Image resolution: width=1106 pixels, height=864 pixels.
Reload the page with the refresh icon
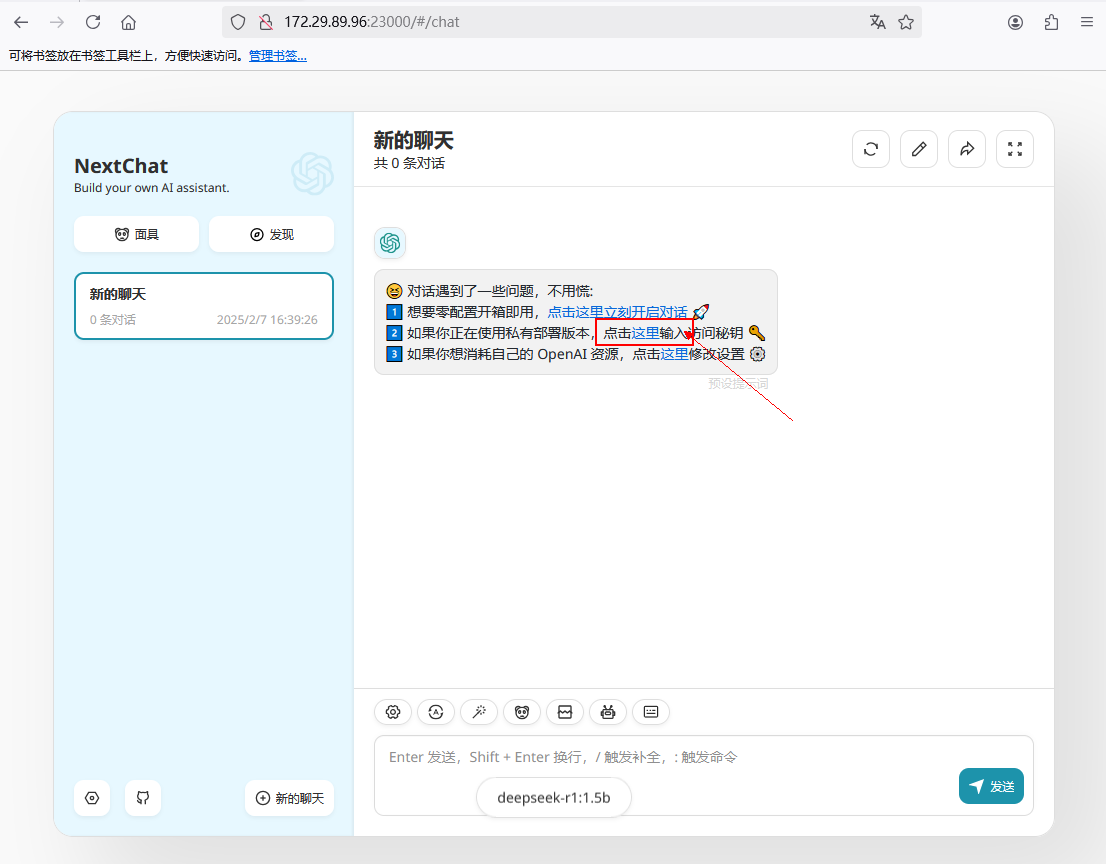[93, 23]
